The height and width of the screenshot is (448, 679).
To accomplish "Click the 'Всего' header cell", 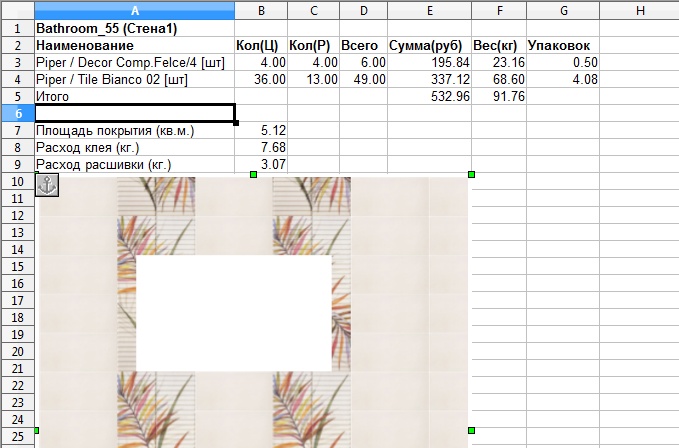I will click(364, 45).
